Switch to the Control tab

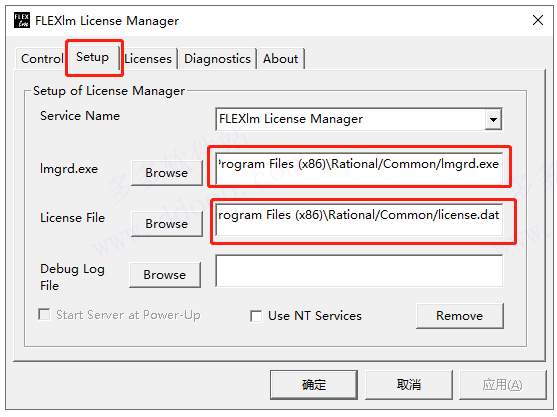[42, 59]
